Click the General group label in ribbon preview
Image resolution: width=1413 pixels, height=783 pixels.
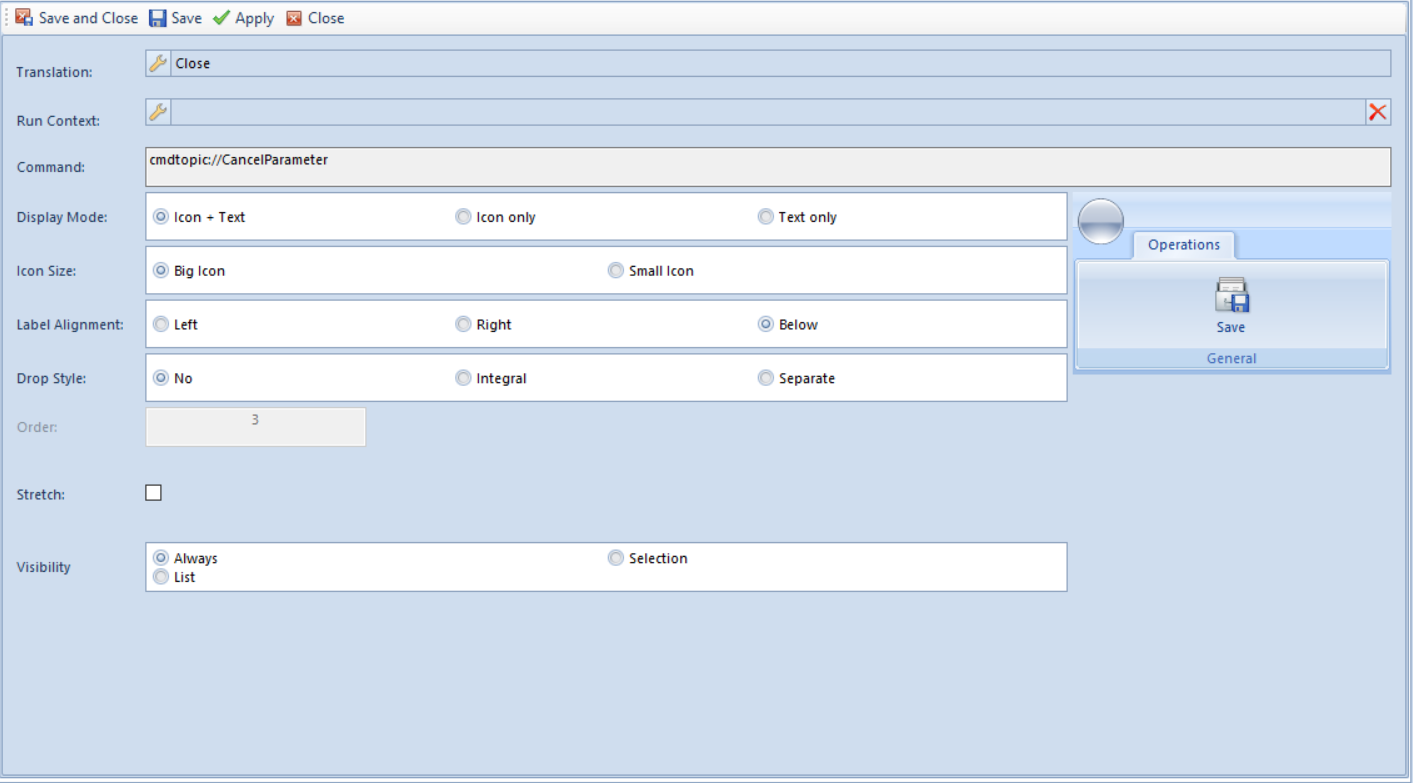[x=1231, y=358]
